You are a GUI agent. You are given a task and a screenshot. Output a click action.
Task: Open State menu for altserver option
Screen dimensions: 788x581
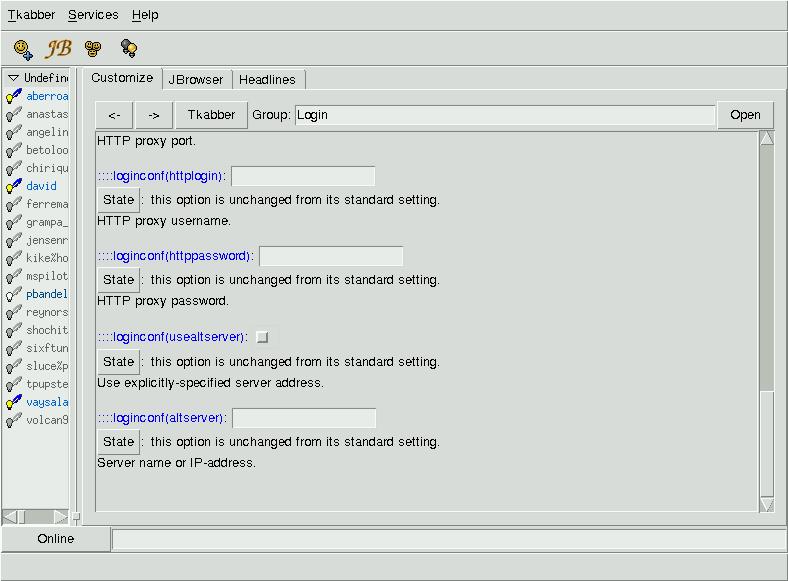tap(118, 442)
